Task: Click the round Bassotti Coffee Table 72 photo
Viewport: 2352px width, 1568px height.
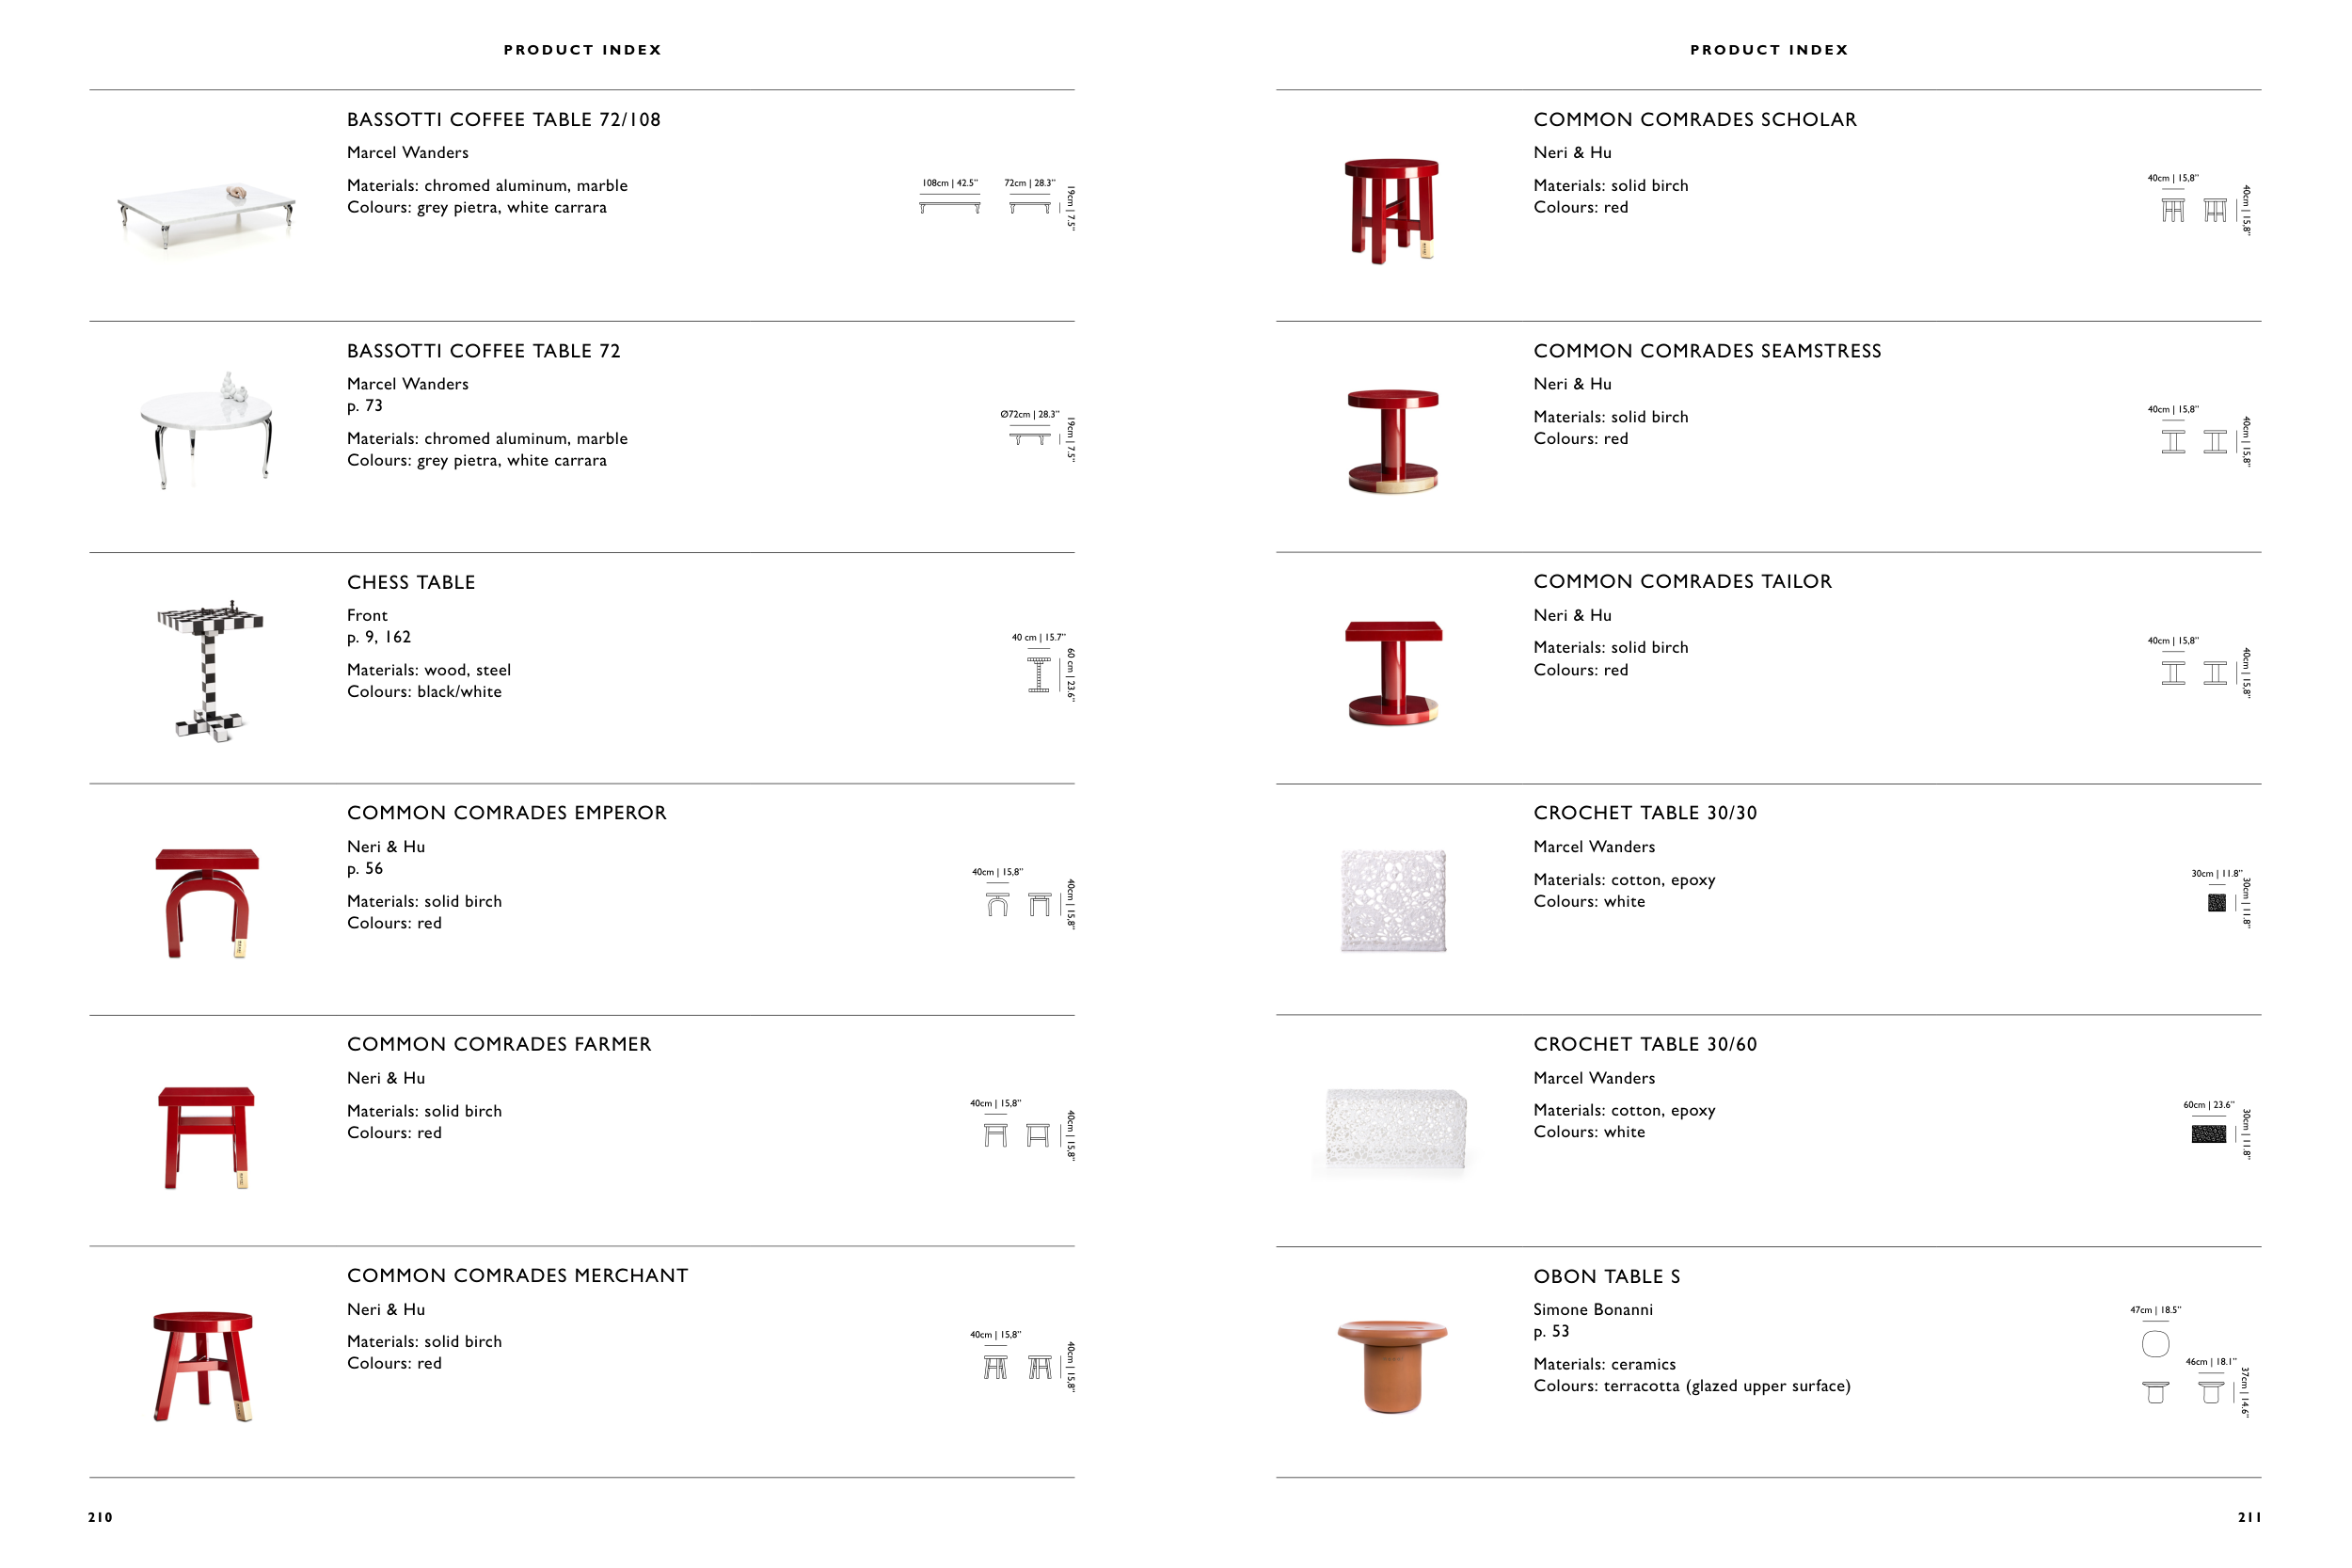Action: (x=207, y=430)
